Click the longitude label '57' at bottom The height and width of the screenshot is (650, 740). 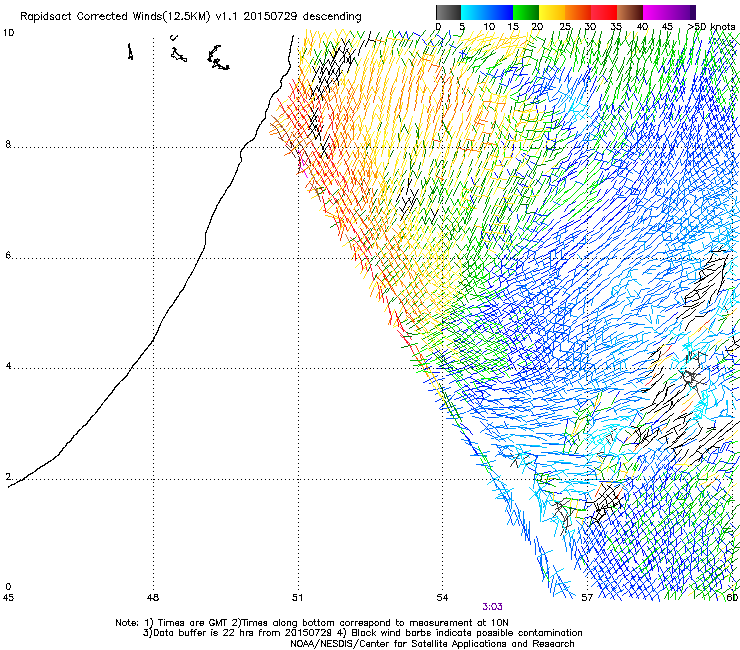[x=587, y=598]
